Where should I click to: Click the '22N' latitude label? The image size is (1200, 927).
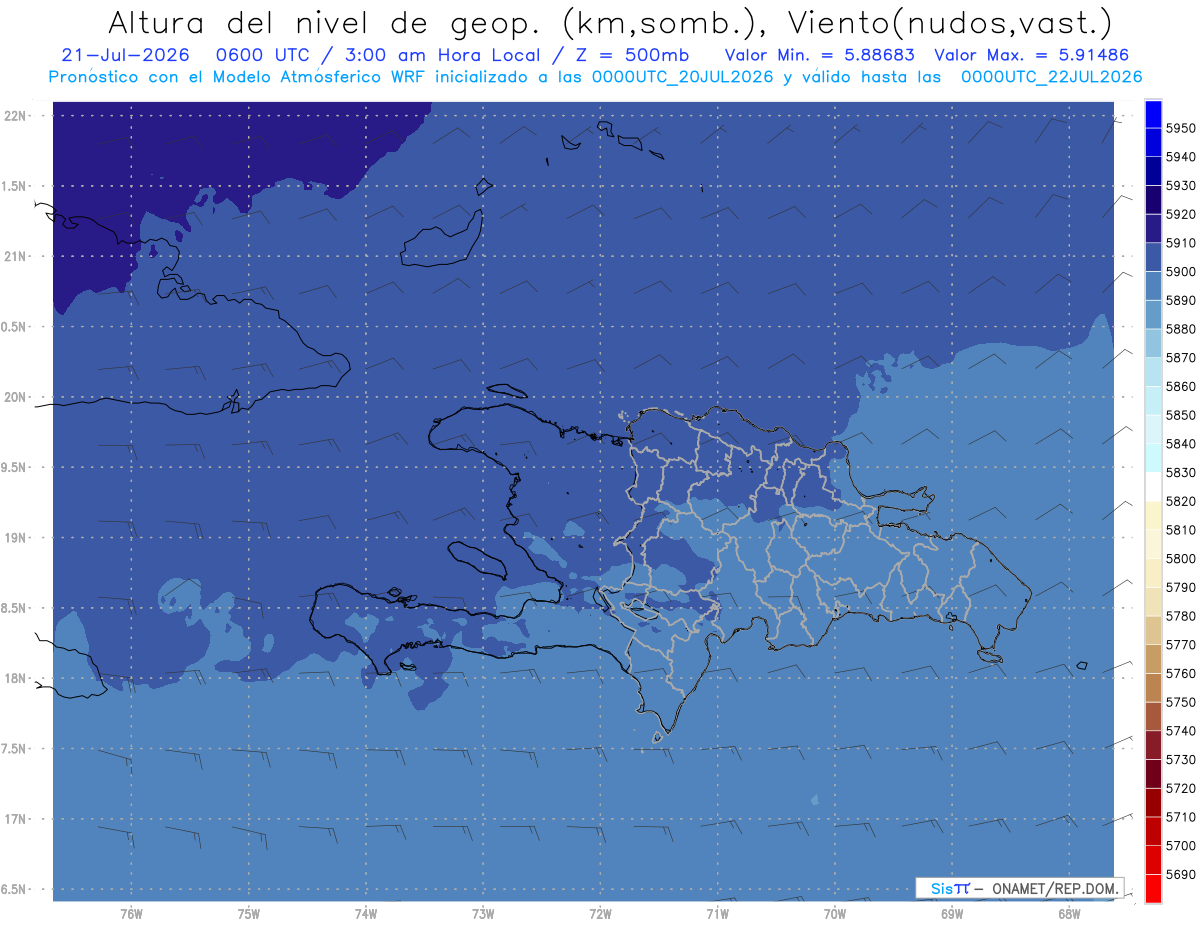point(15,116)
